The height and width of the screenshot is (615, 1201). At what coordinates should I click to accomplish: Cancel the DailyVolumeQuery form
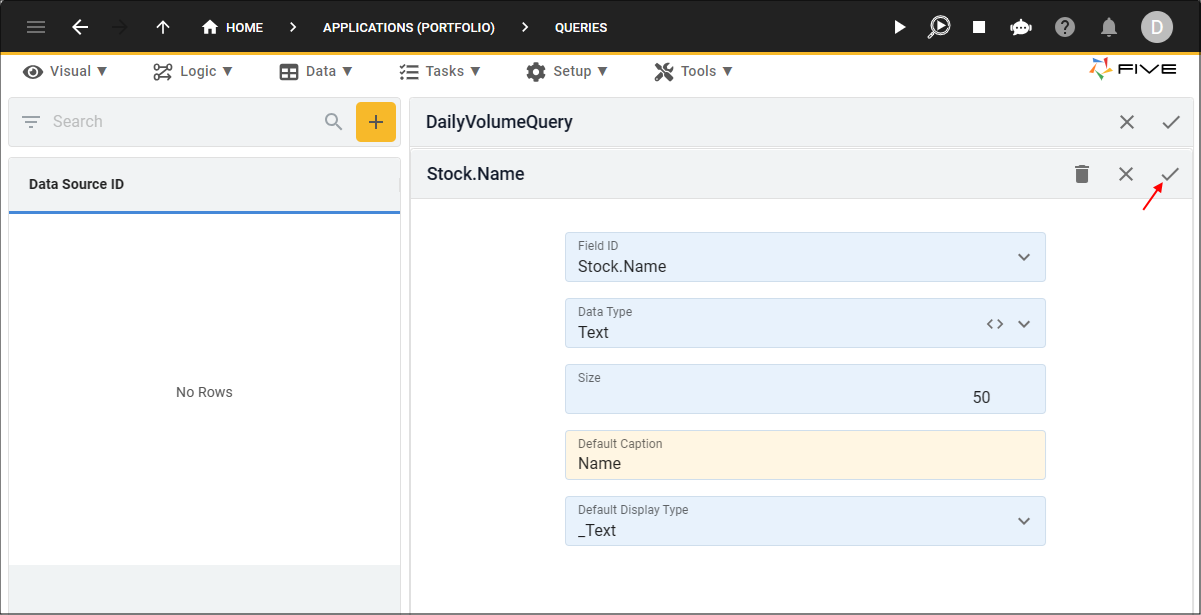1127,122
